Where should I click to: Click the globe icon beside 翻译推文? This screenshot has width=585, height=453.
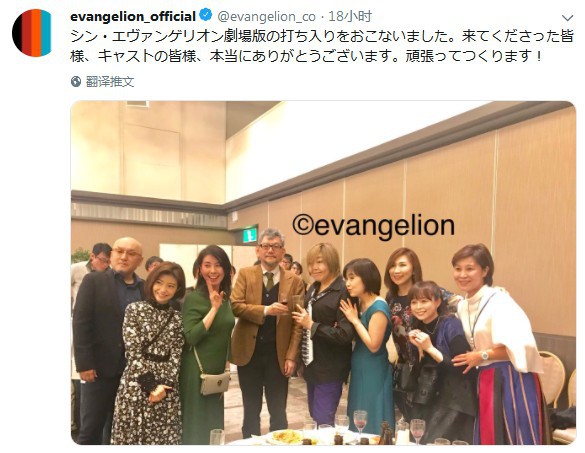(76, 81)
